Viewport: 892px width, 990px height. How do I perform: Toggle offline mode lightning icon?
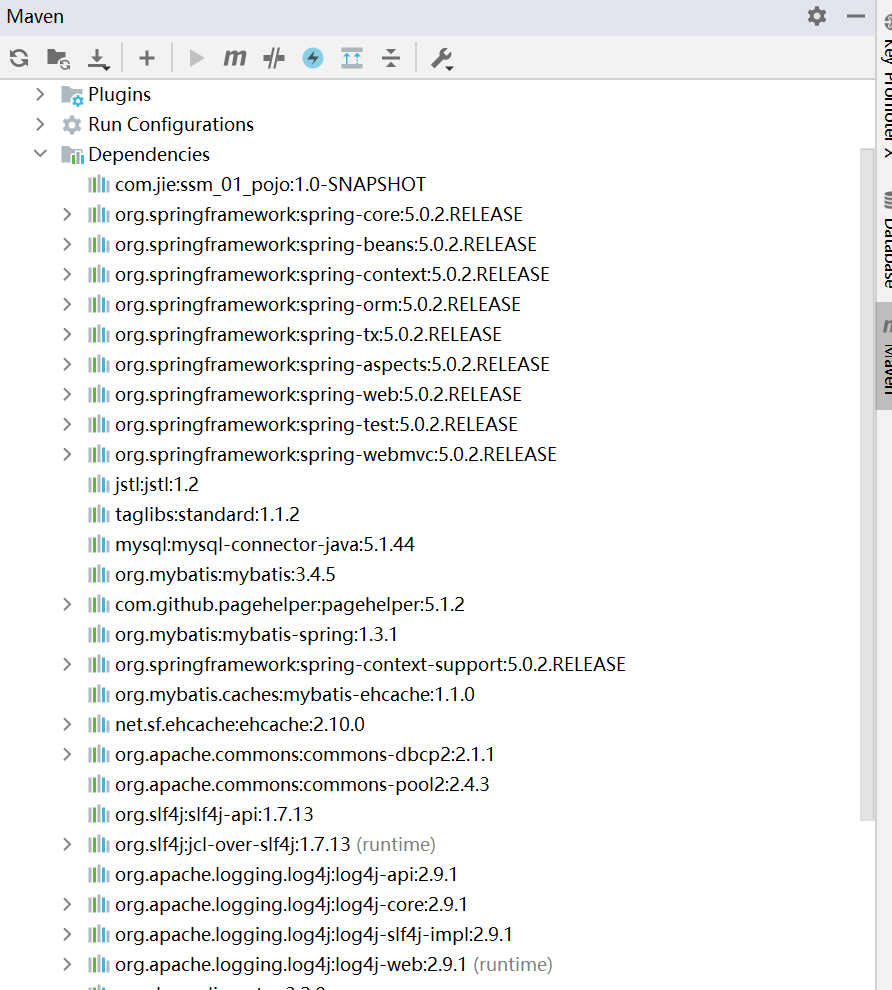312,58
